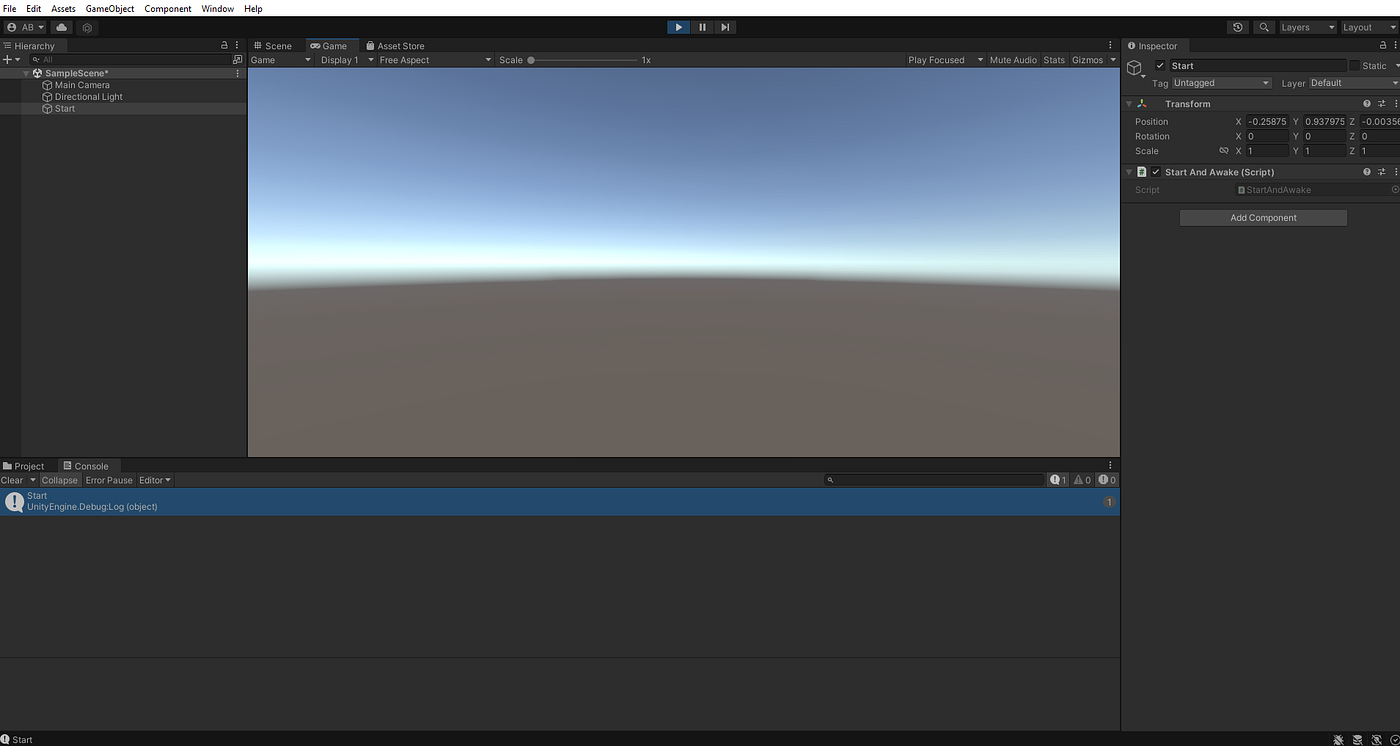This screenshot has height=746, width=1400.
Task: Collapse the Transform component
Action: click(1128, 103)
